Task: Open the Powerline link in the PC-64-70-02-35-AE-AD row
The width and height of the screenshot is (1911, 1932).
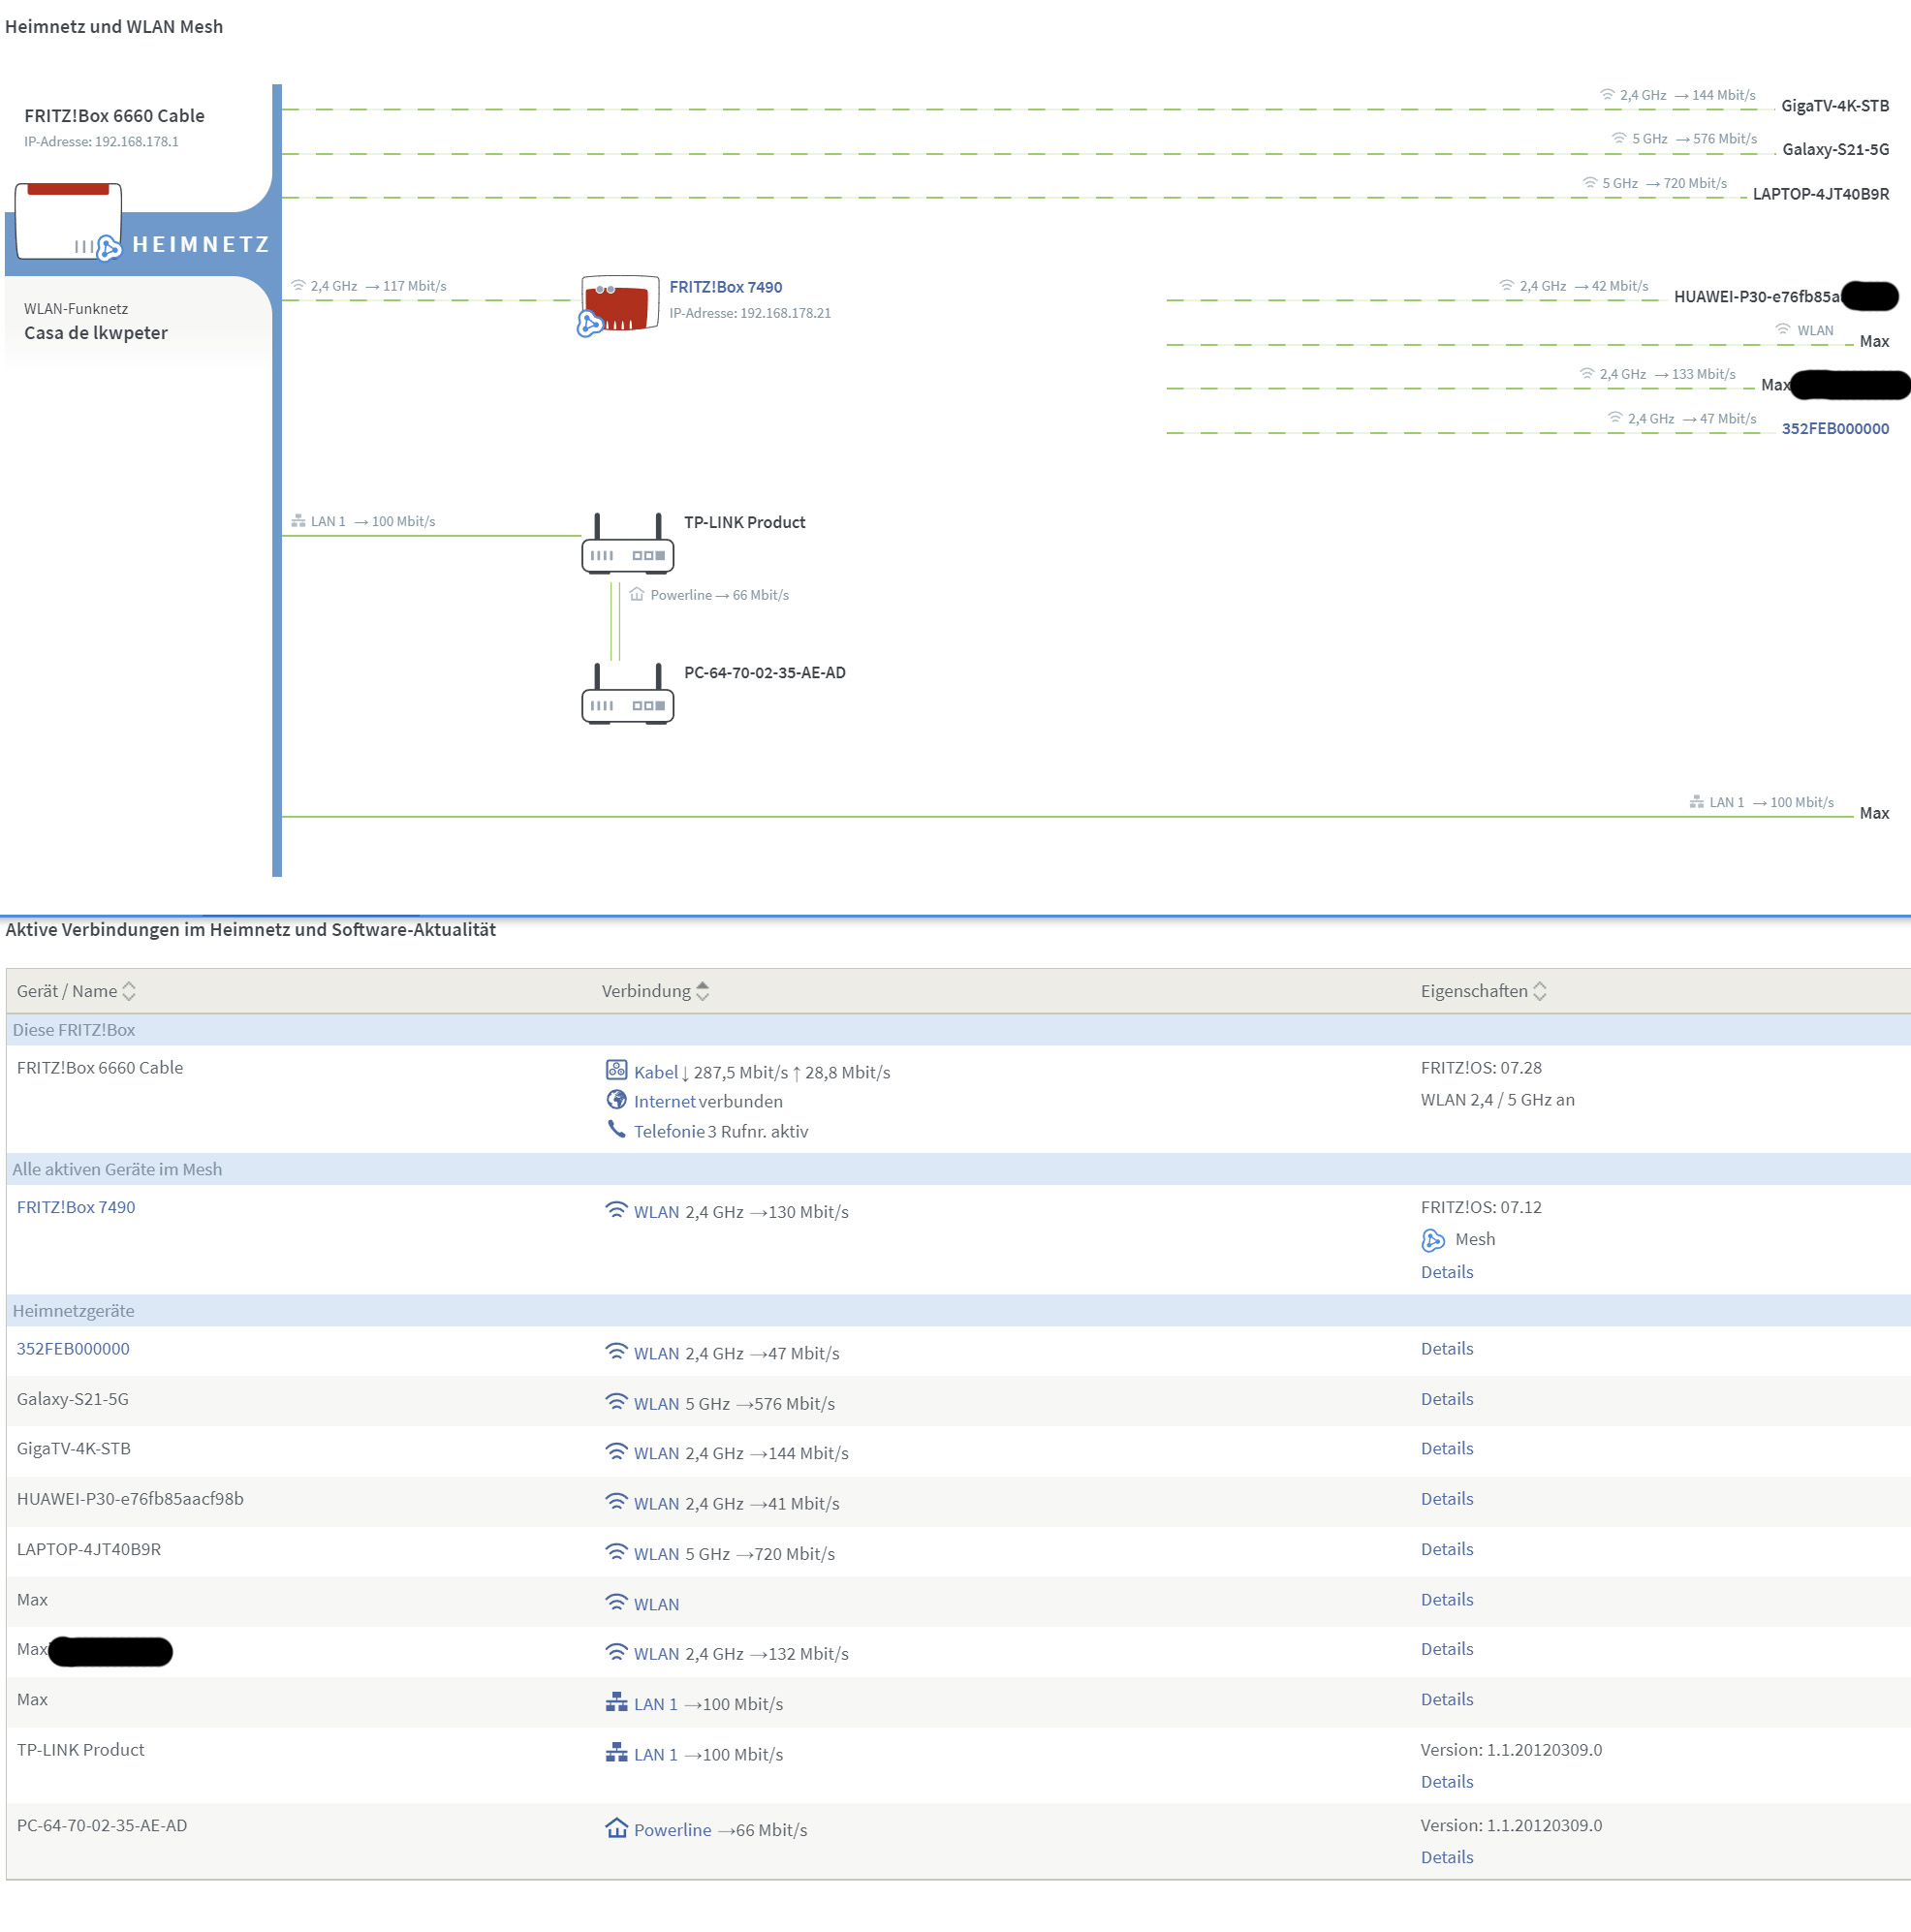Action: coord(673,1829)
